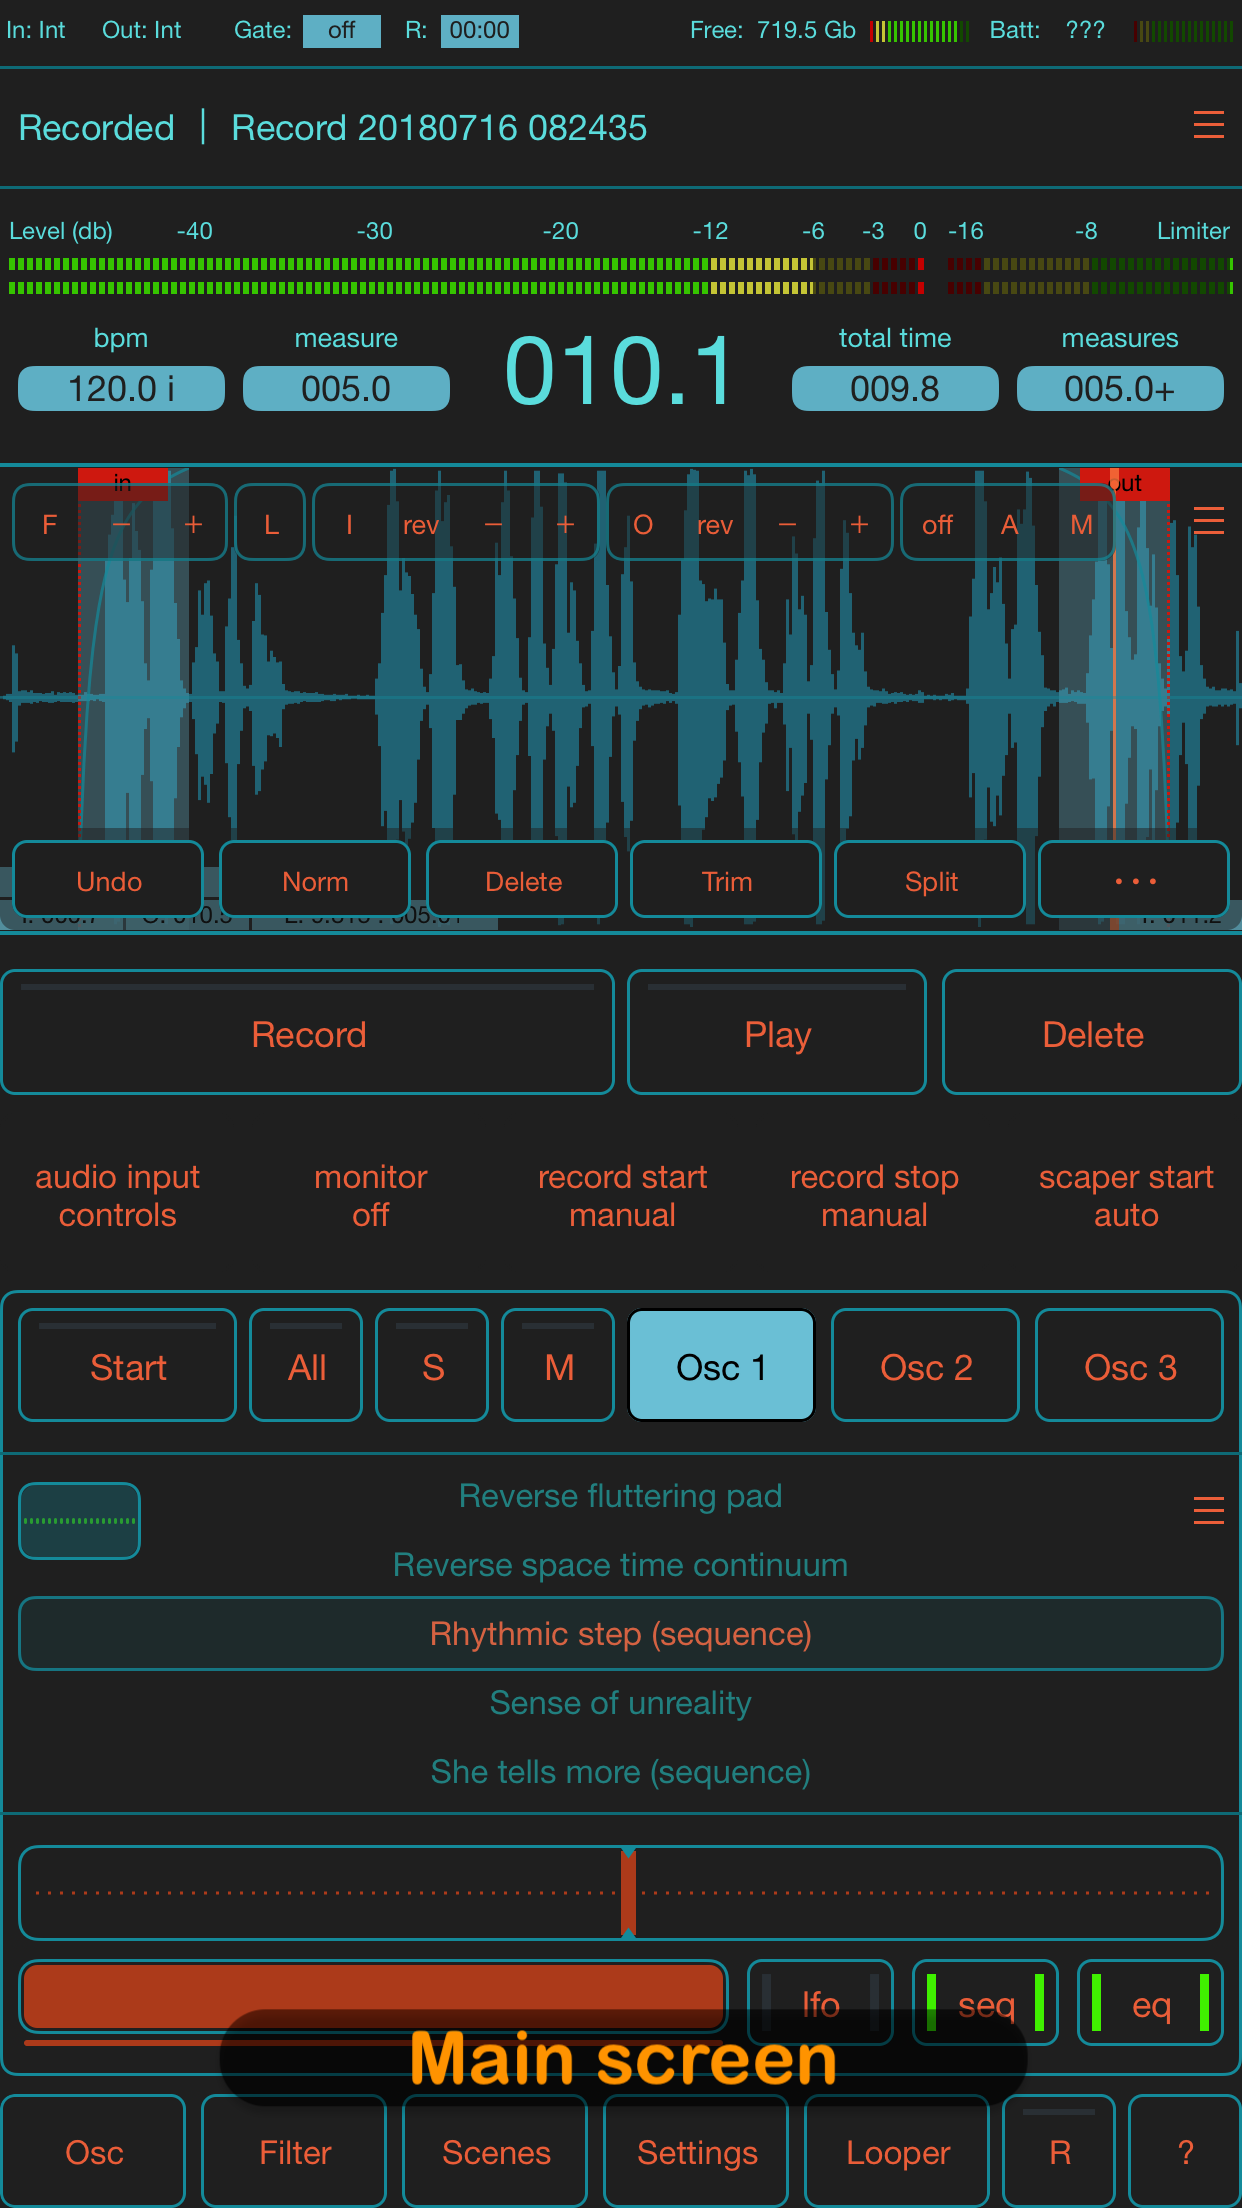Open the total time value 009.8
Screen dimensions: 1242x2208
[x=895, y=388]
